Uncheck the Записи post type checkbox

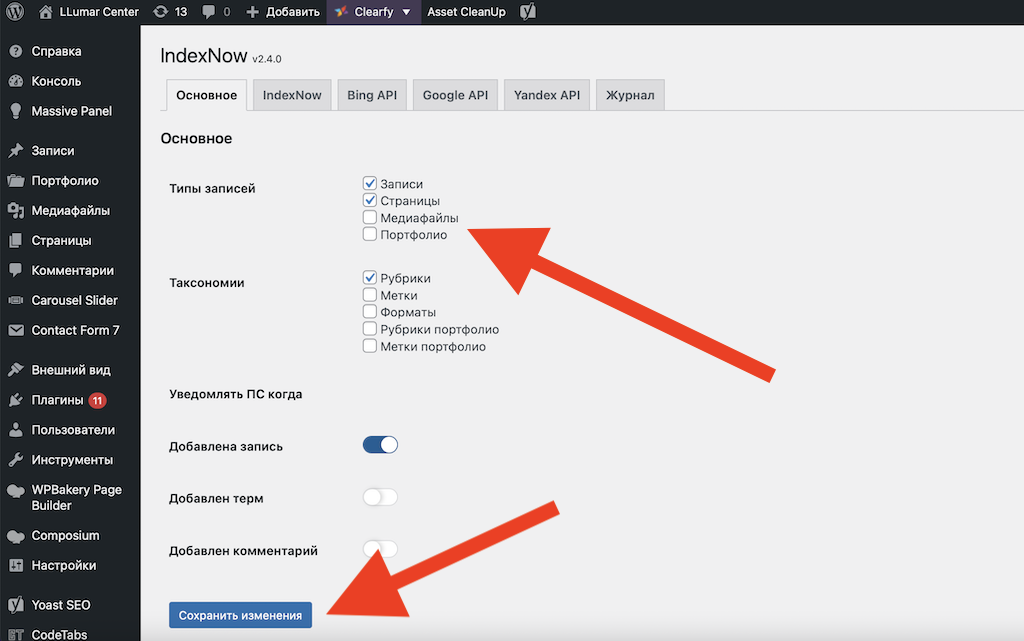point(370,183)
